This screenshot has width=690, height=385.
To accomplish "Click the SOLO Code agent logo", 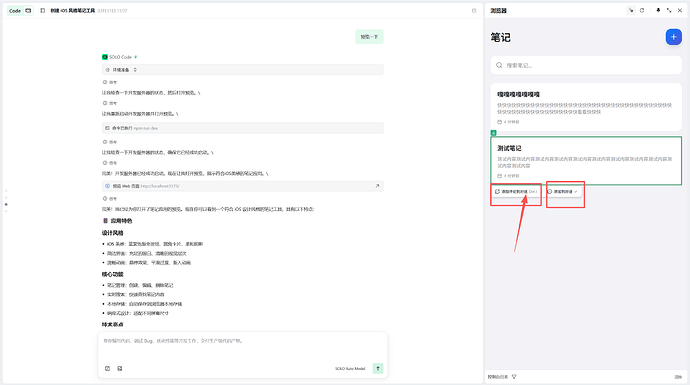I will 105,57.
